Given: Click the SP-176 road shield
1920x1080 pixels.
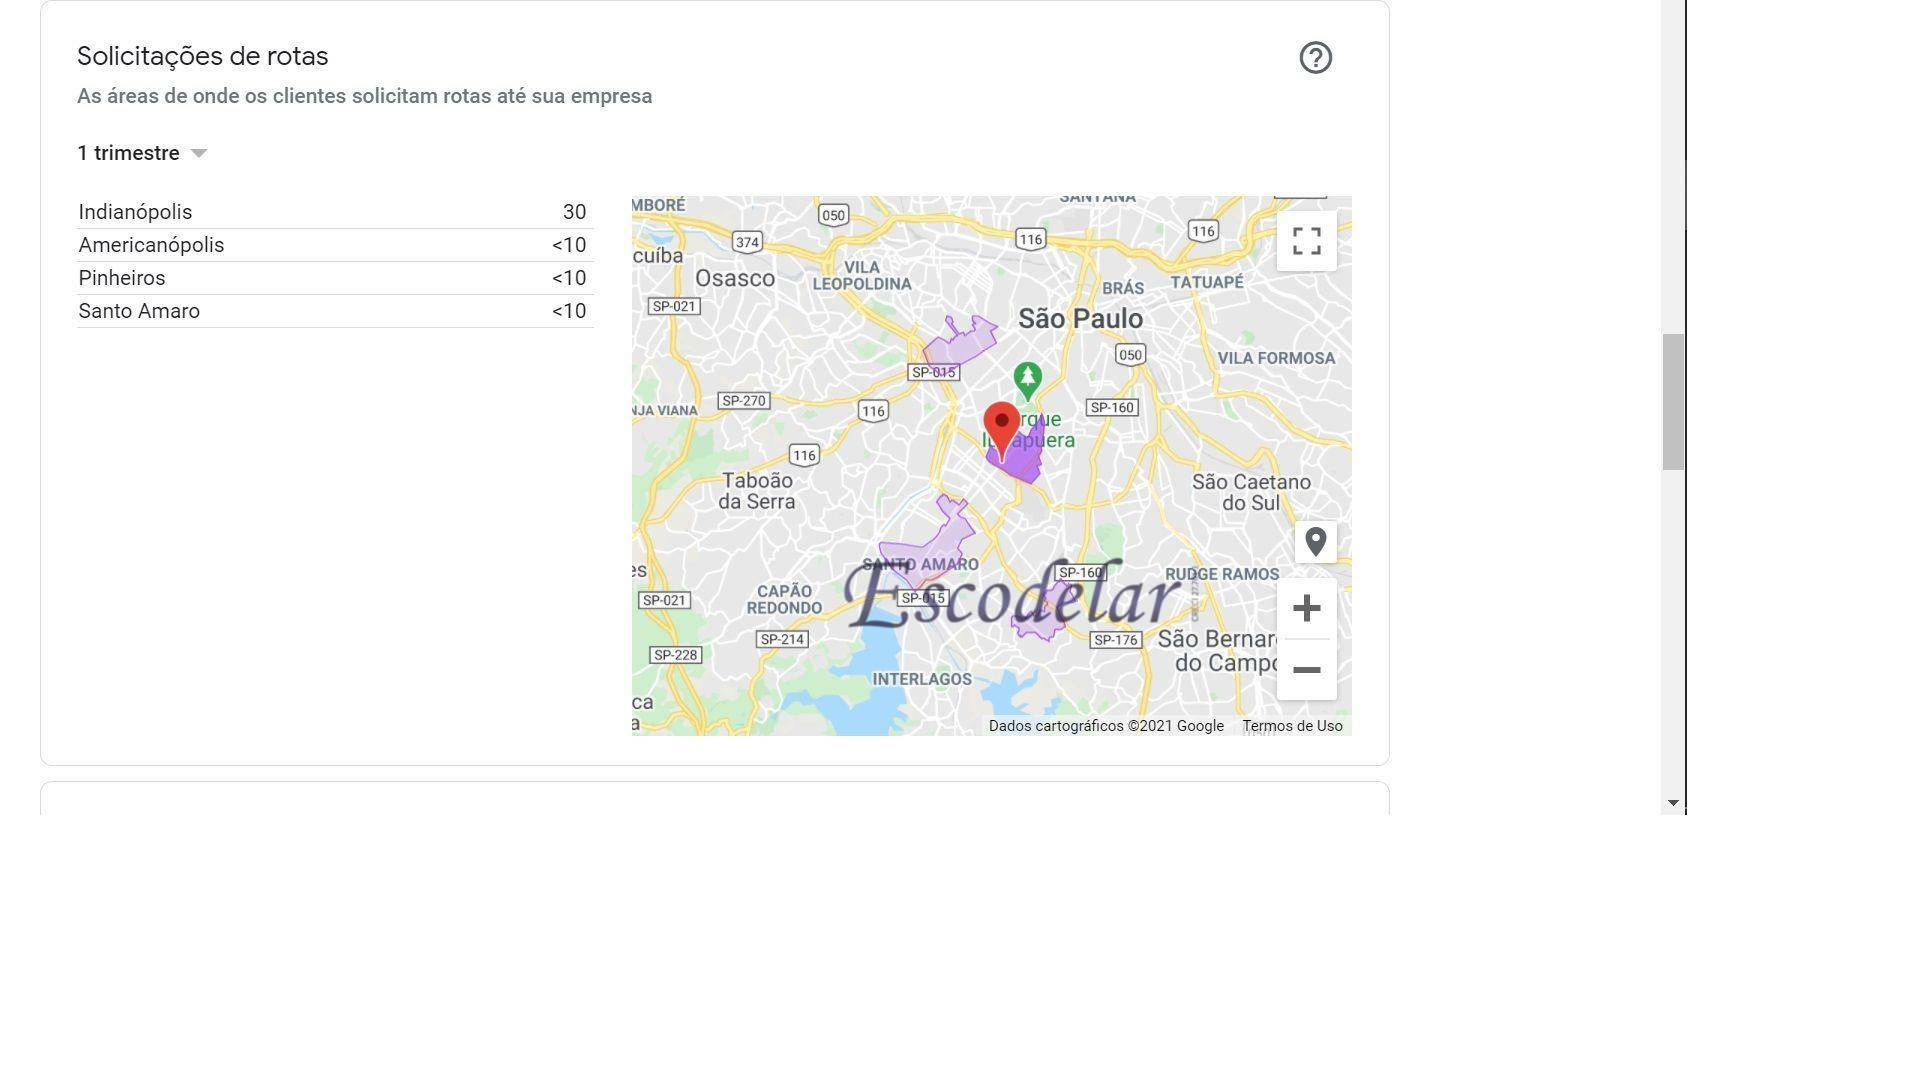Looking at the screenshot, I should (x=1116, y=640).
